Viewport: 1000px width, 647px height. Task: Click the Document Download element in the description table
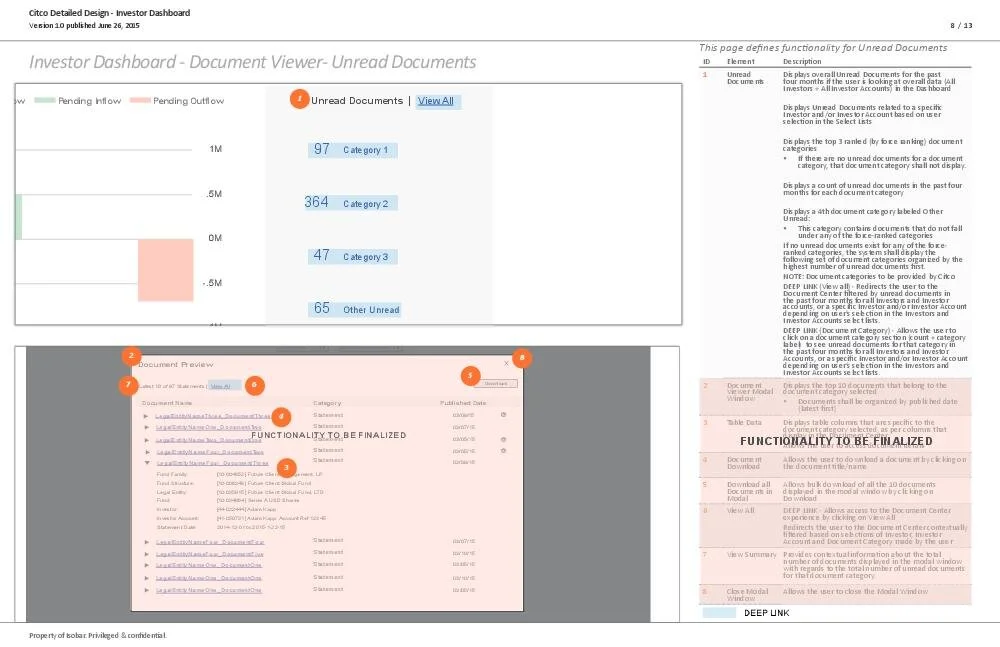(744, 463)
